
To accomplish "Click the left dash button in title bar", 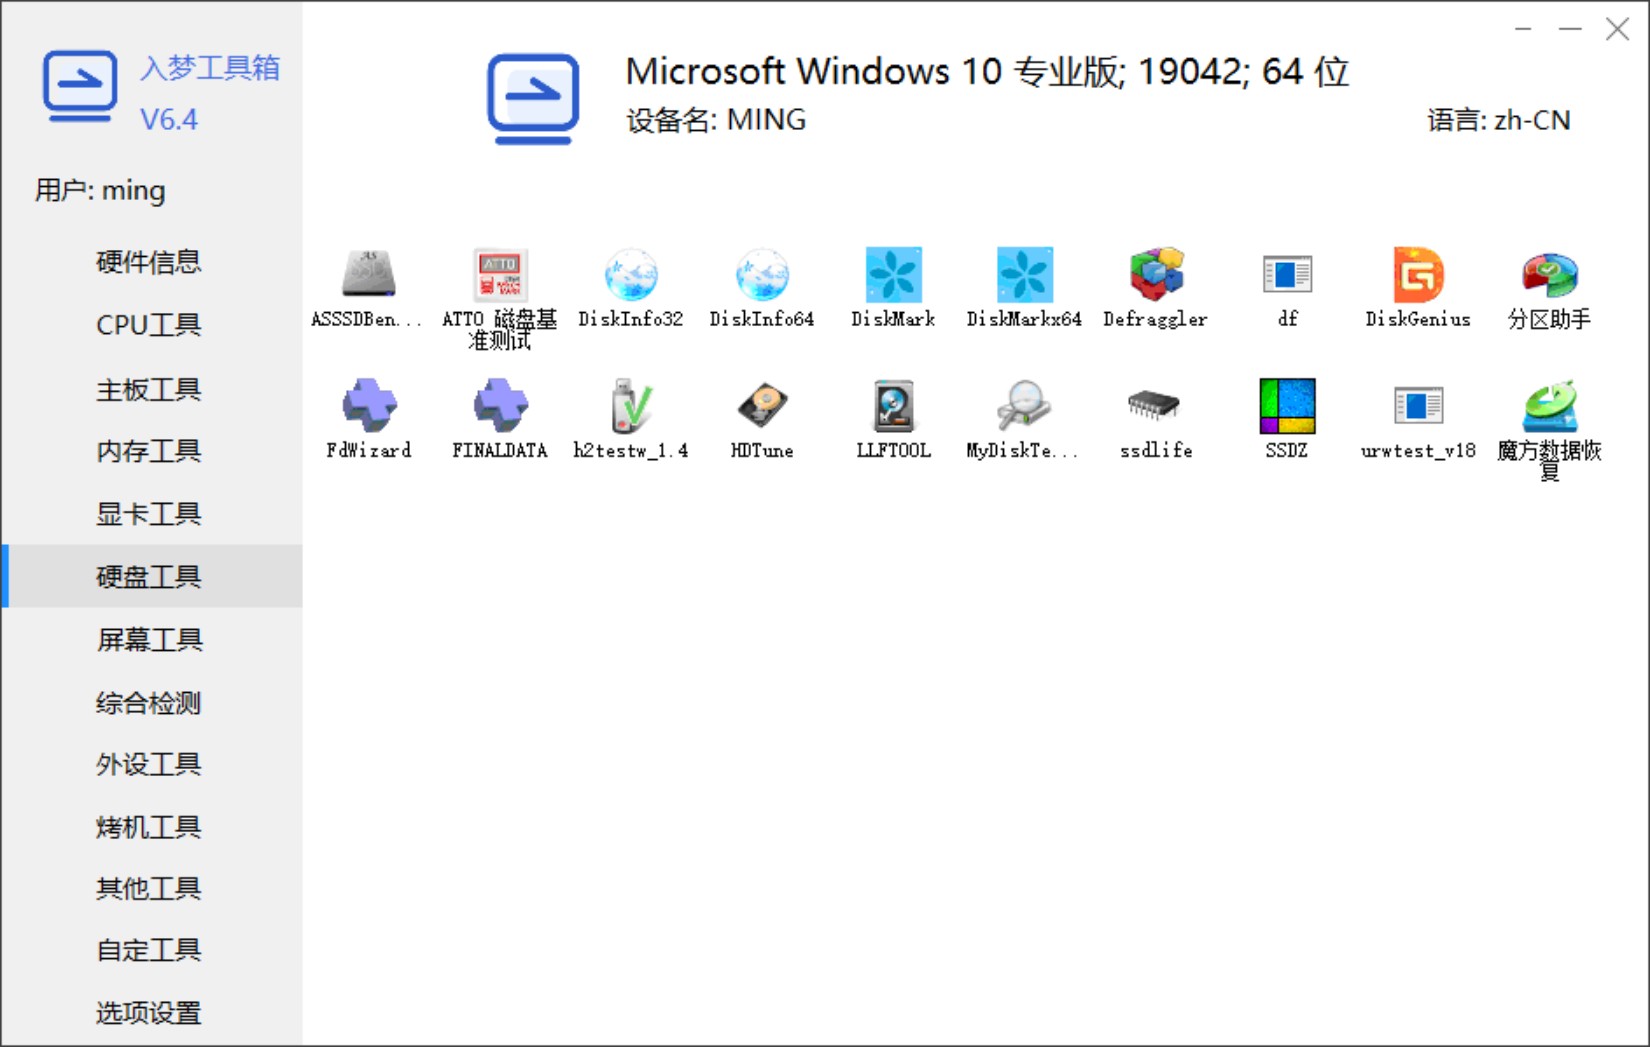I will (x=1523, y=29).
